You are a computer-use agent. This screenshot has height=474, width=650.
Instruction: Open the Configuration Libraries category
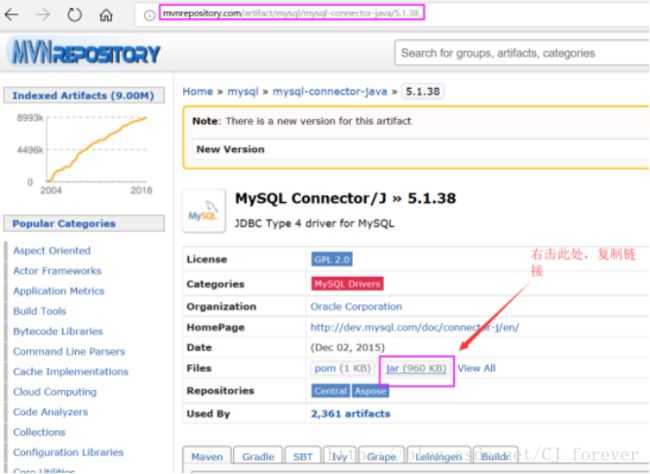coord(68,452)
